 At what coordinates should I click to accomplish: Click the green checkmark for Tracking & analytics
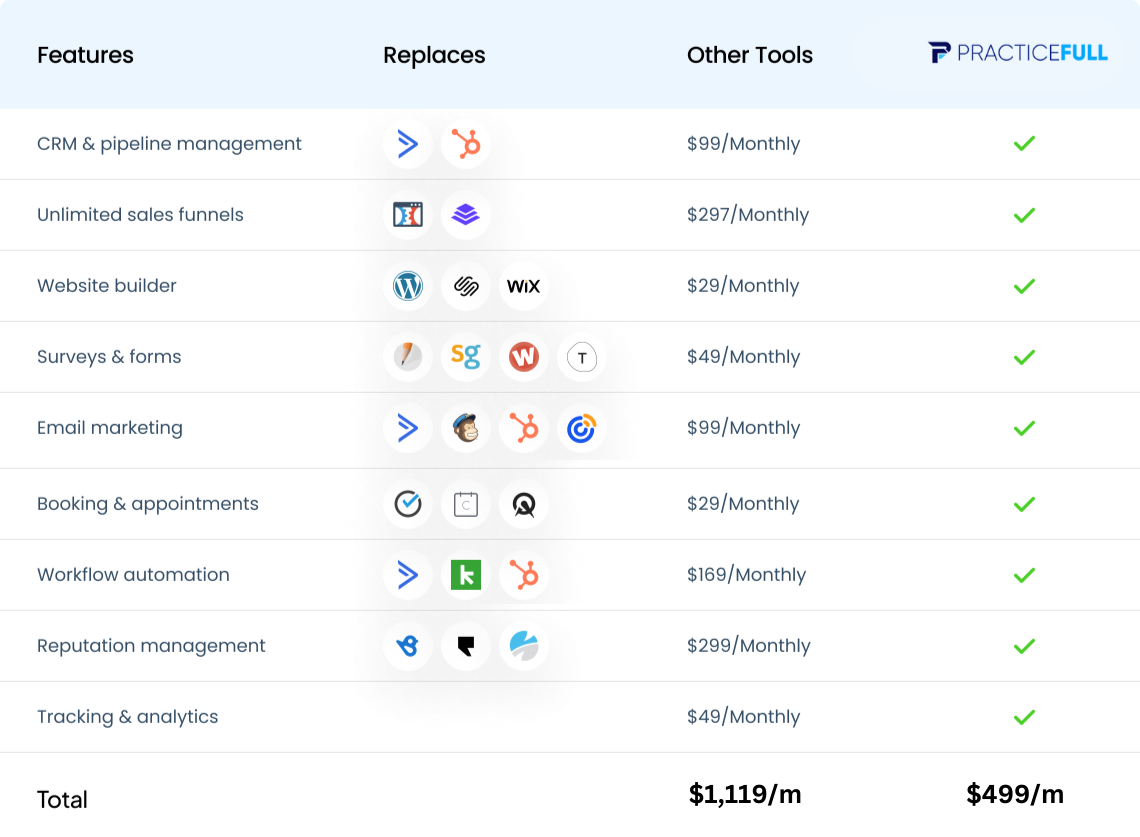pos(1024,717)
